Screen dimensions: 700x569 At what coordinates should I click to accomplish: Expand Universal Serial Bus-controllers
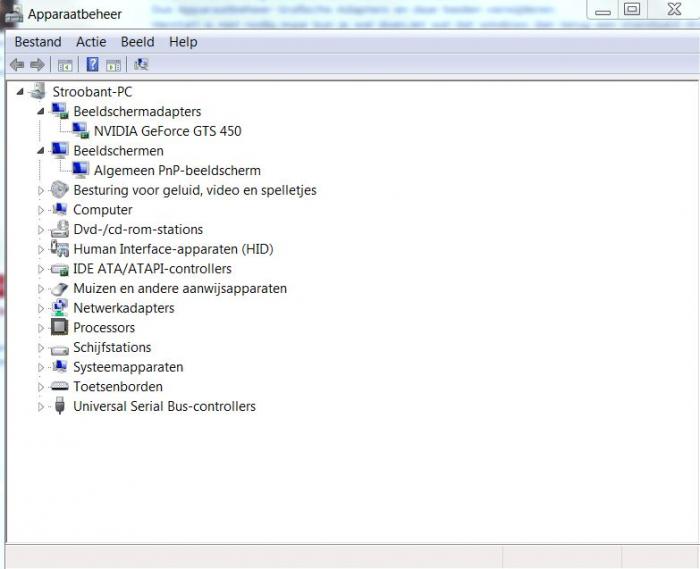pyautogui.click(x=41, y=407)
